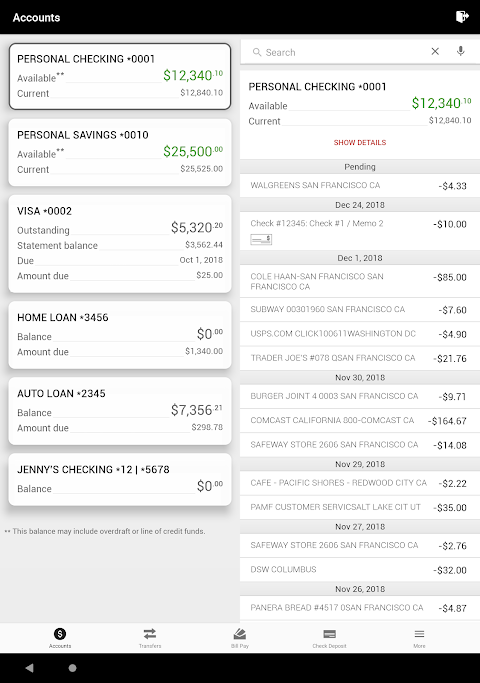Screen dimensions: 480x683
Task: Select Jenny's Checking *5678 account
Action: coord(120,480)
